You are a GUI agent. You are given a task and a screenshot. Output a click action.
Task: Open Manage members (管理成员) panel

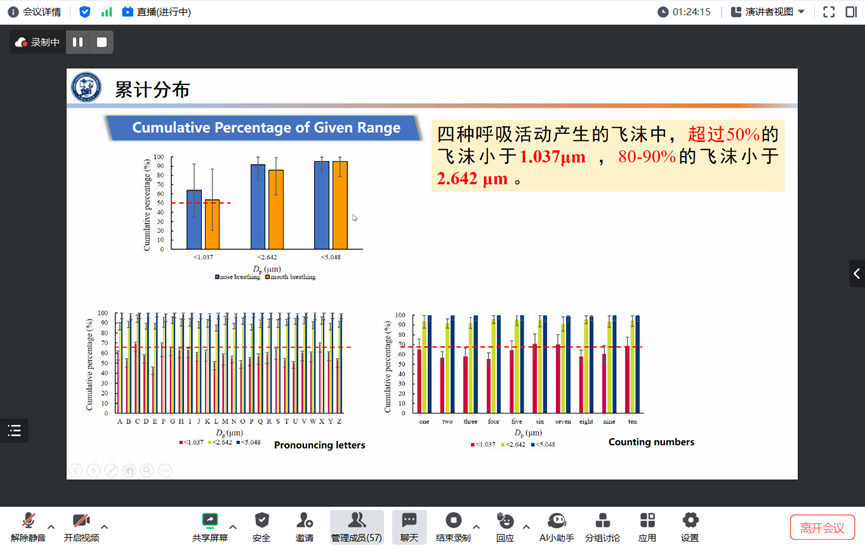[x=356, y=526]
